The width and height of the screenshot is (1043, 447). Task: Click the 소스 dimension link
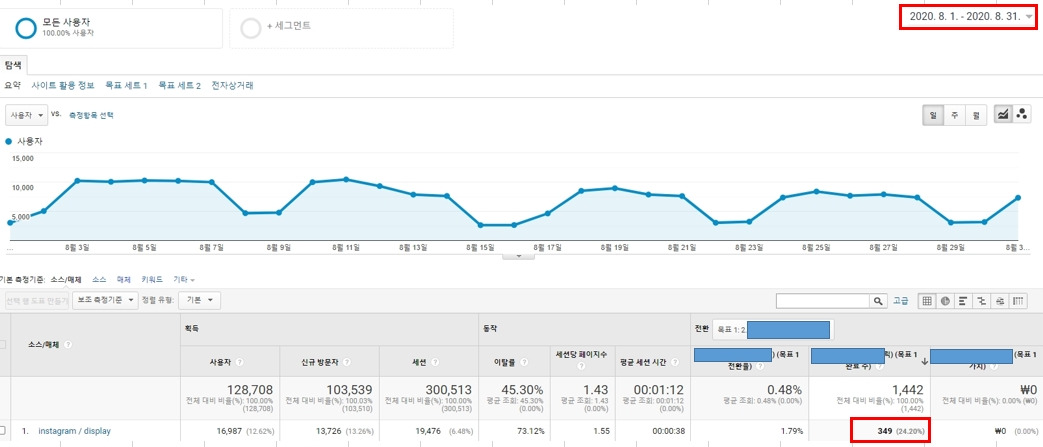99,280
